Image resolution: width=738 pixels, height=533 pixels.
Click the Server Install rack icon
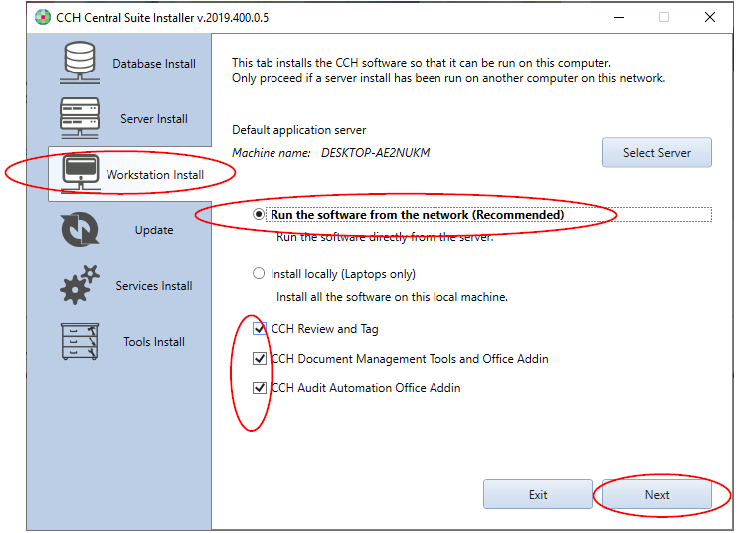80,118
